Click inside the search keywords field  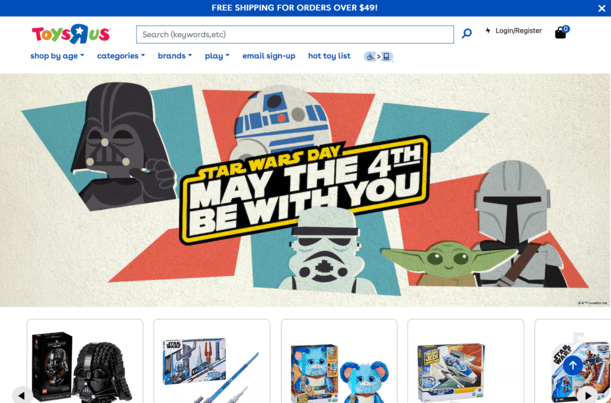295,34
